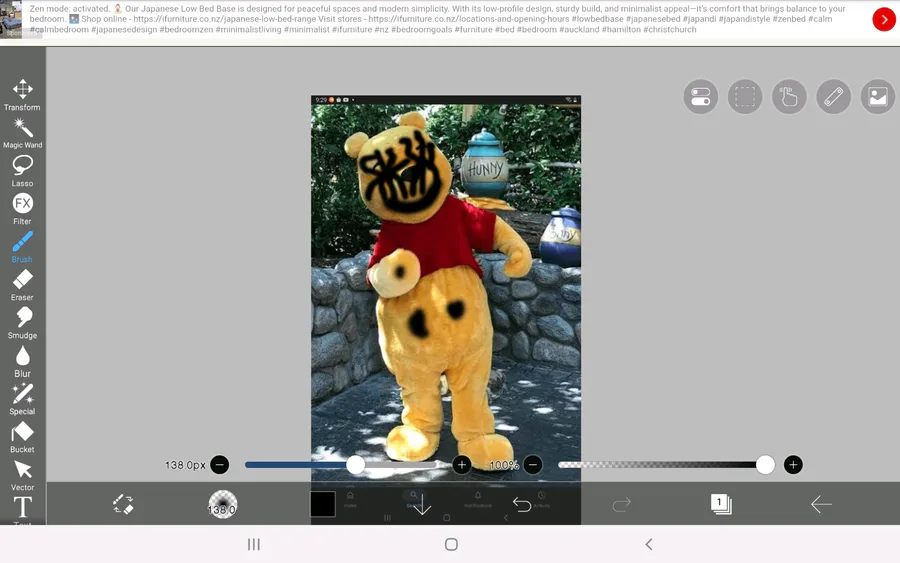Select the Bucket fill tool
This screenshot has width=900, height=563.
22,437
